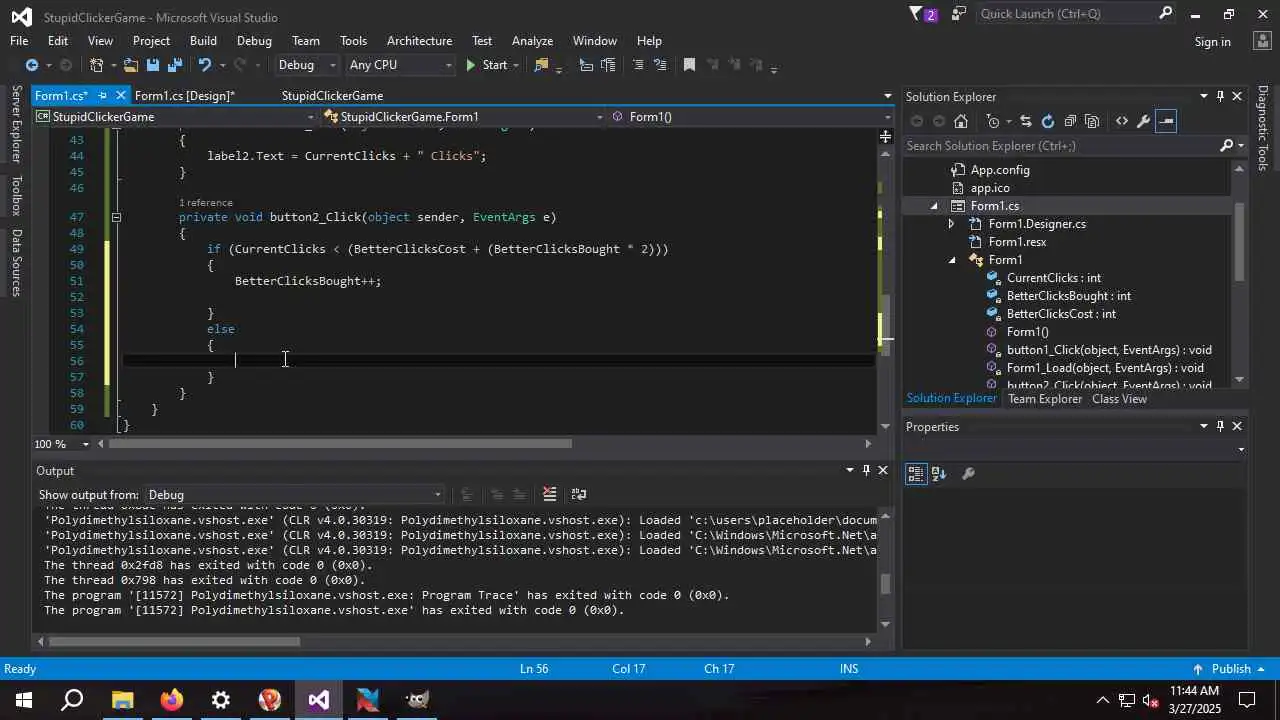Click the New Project toolbar icon
The height and width of the screenshot is (720, 1280).
[97, 65]
